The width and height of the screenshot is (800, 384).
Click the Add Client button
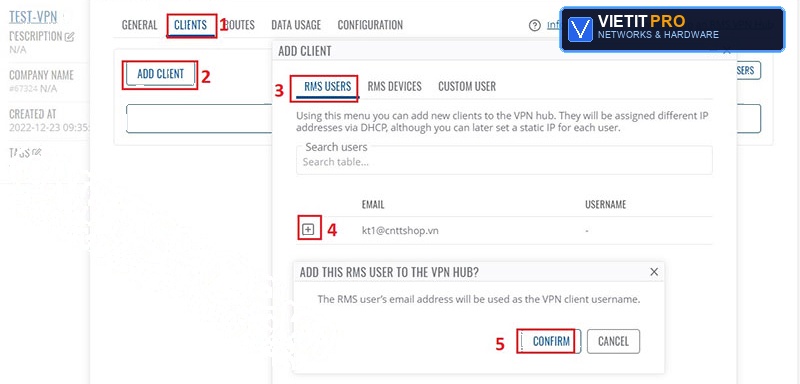click(x=160, y=74)
